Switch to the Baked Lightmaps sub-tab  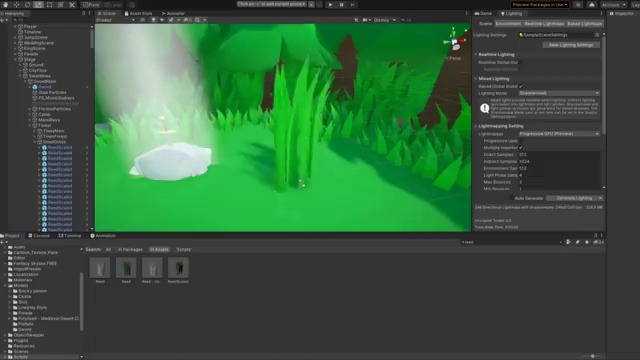pyautogui.click(x=584, y=24)
